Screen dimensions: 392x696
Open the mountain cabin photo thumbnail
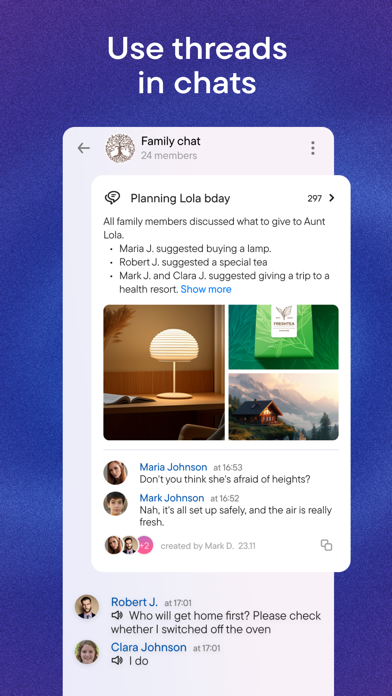click(284, 407)
